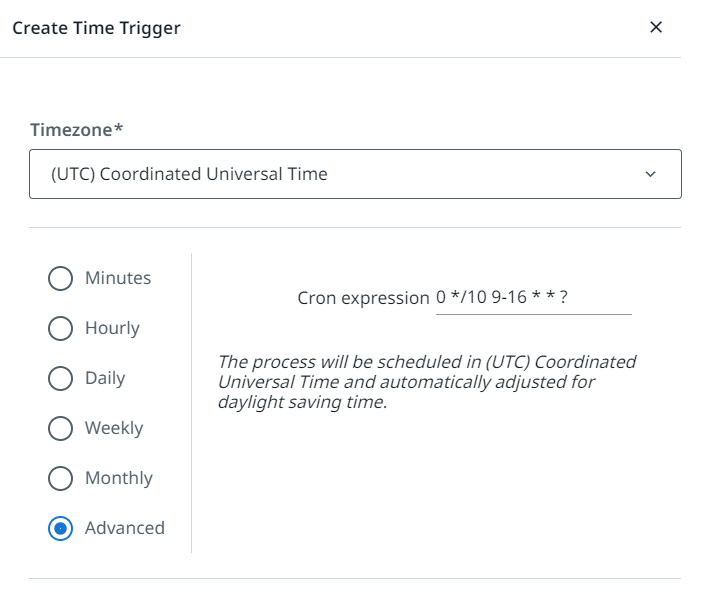The width and height of the screenshot is (716, 589).
Task: Click the chevron arrow in Timezone field
Action: (651, 174)
